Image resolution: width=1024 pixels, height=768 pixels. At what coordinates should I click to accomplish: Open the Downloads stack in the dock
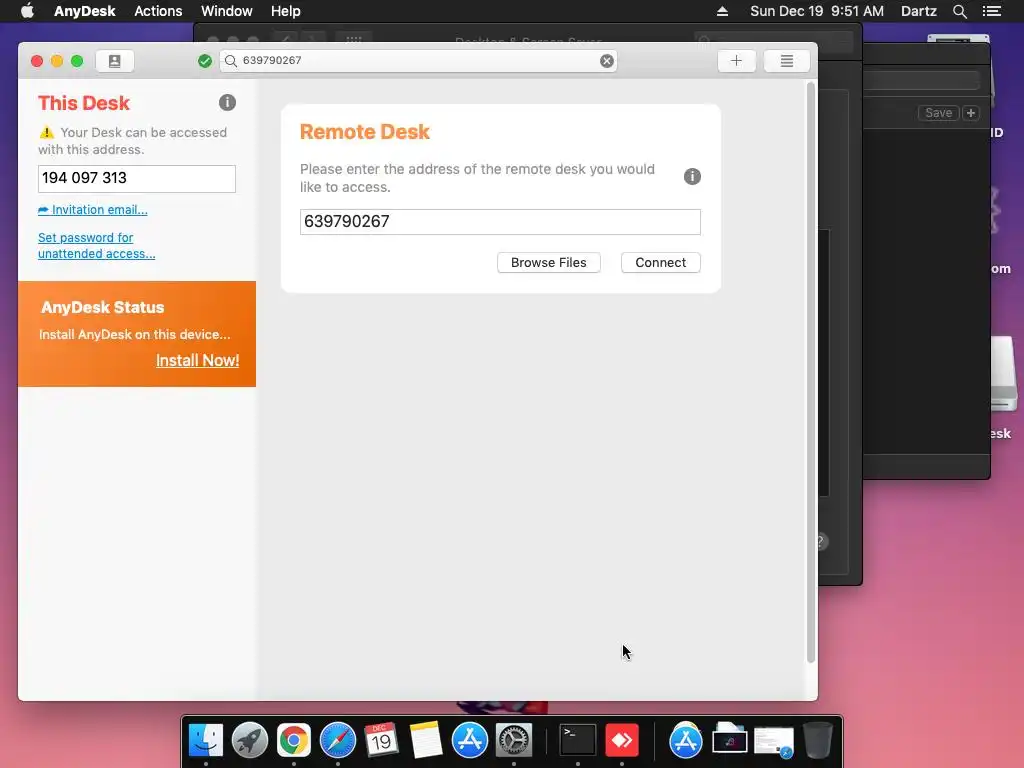[x=729, y=740]
